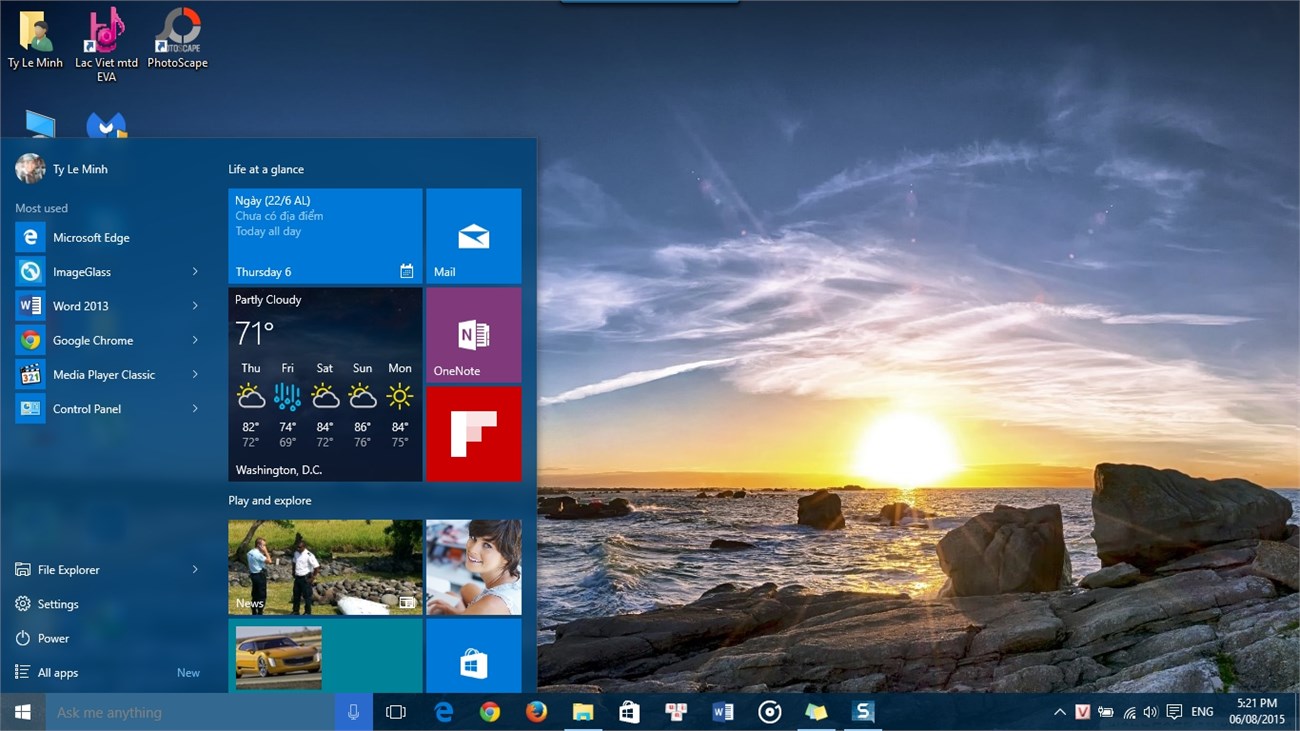Image resolution: width=1300 pixels, height=731 pixels.
Task: Open File Explorer from the taskbar
Action: (x=583, y=712)
